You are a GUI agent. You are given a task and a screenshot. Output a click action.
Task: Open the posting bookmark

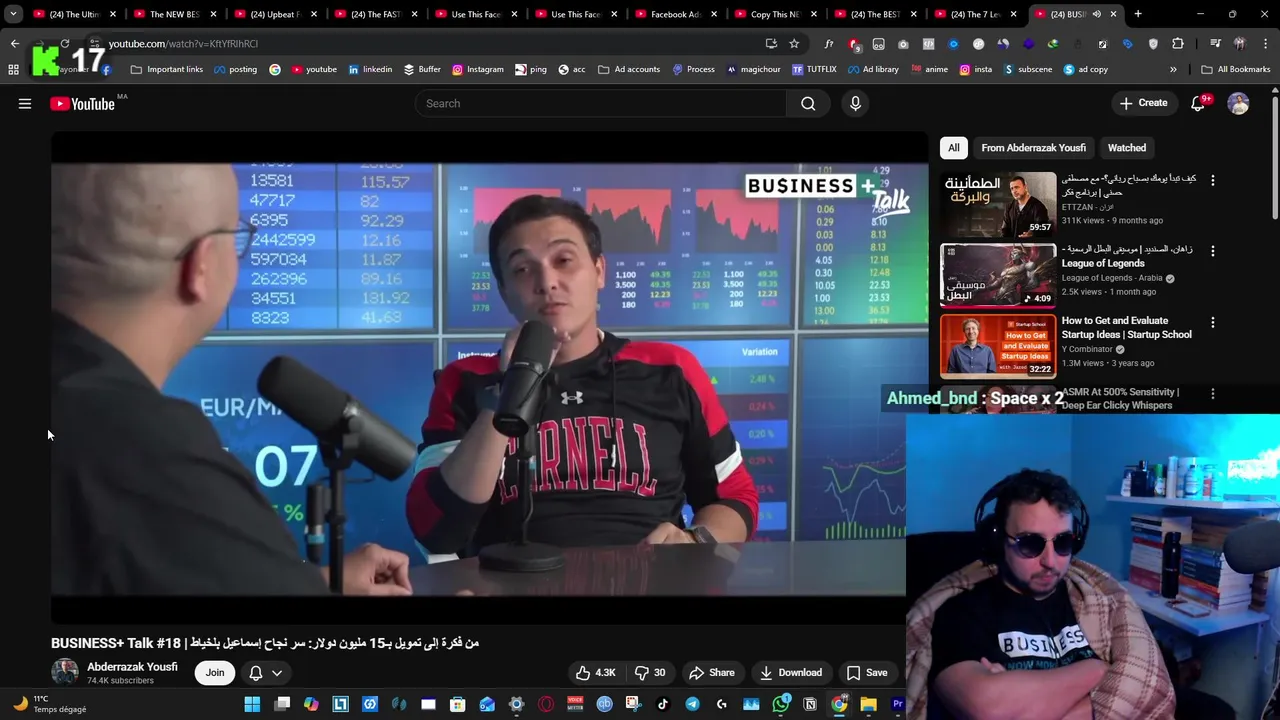[x=234, y=69]
